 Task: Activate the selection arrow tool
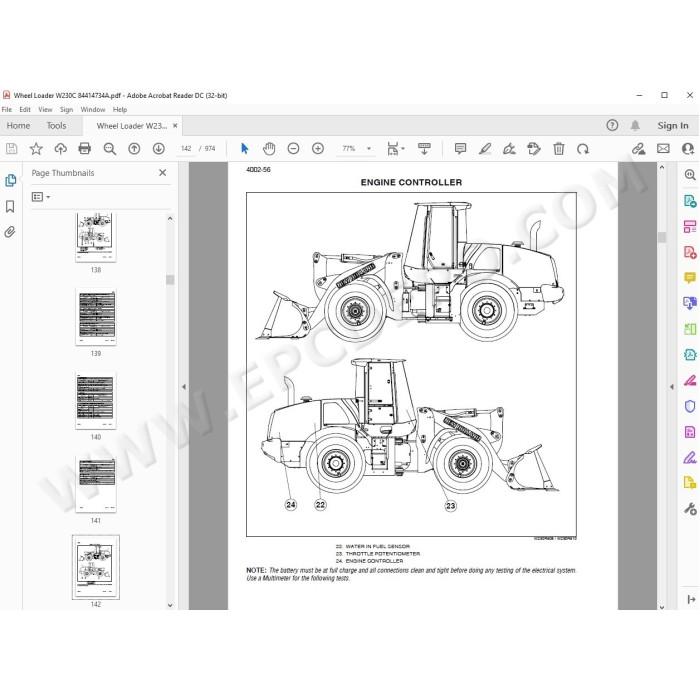point(245,149)
